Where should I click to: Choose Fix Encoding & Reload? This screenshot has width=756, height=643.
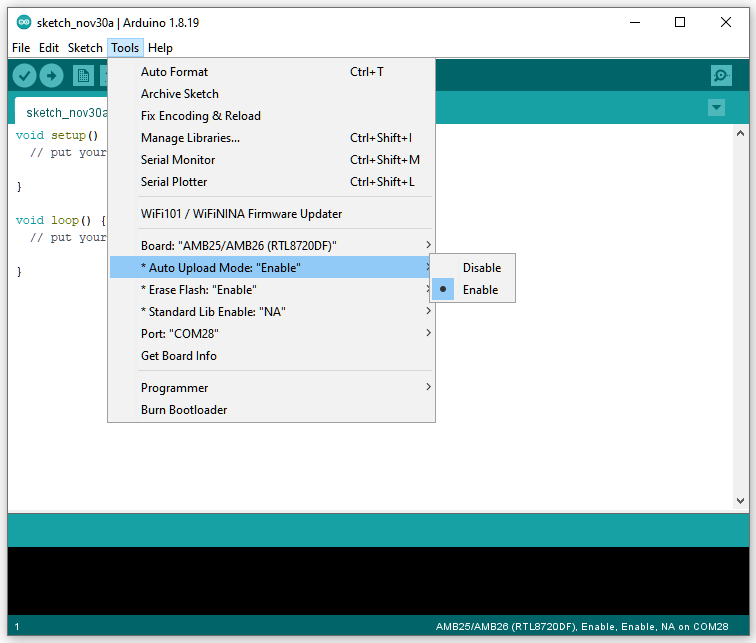click(272, 116)
